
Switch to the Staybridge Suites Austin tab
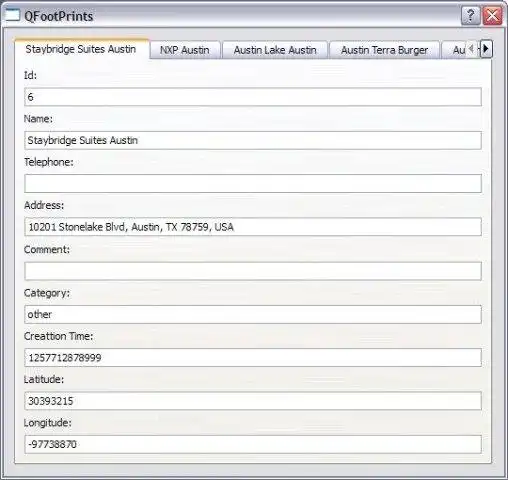coord(81,49)
